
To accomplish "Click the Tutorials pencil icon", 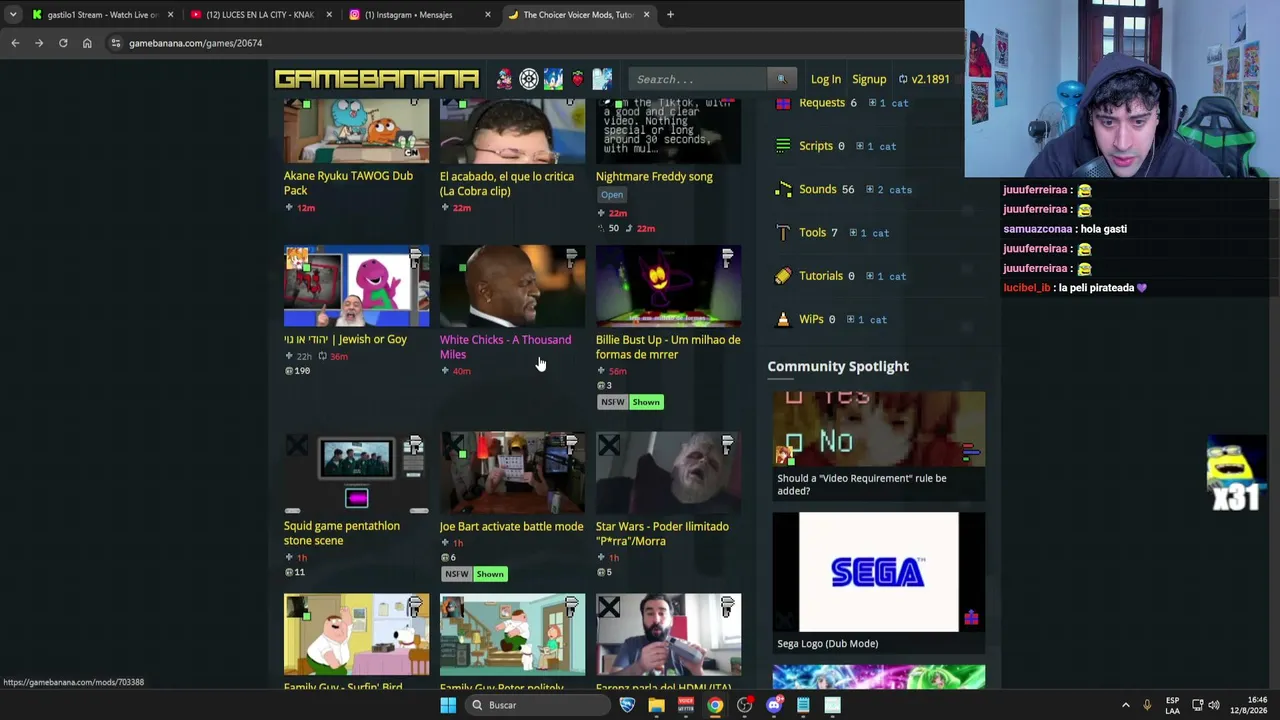I will pos(783,276).
